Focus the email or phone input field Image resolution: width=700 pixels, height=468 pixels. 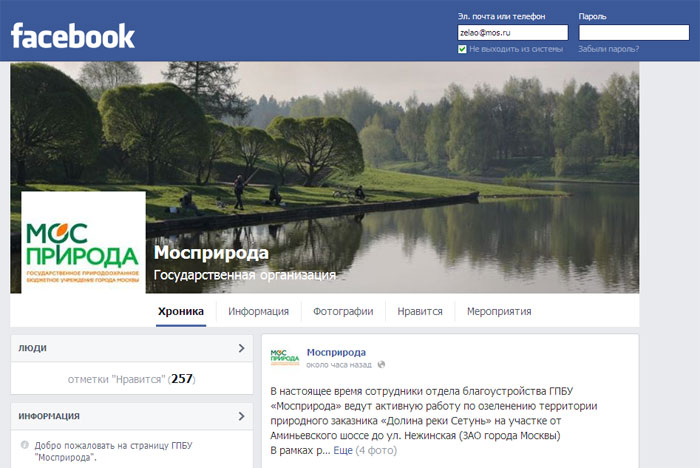point(512,33)
